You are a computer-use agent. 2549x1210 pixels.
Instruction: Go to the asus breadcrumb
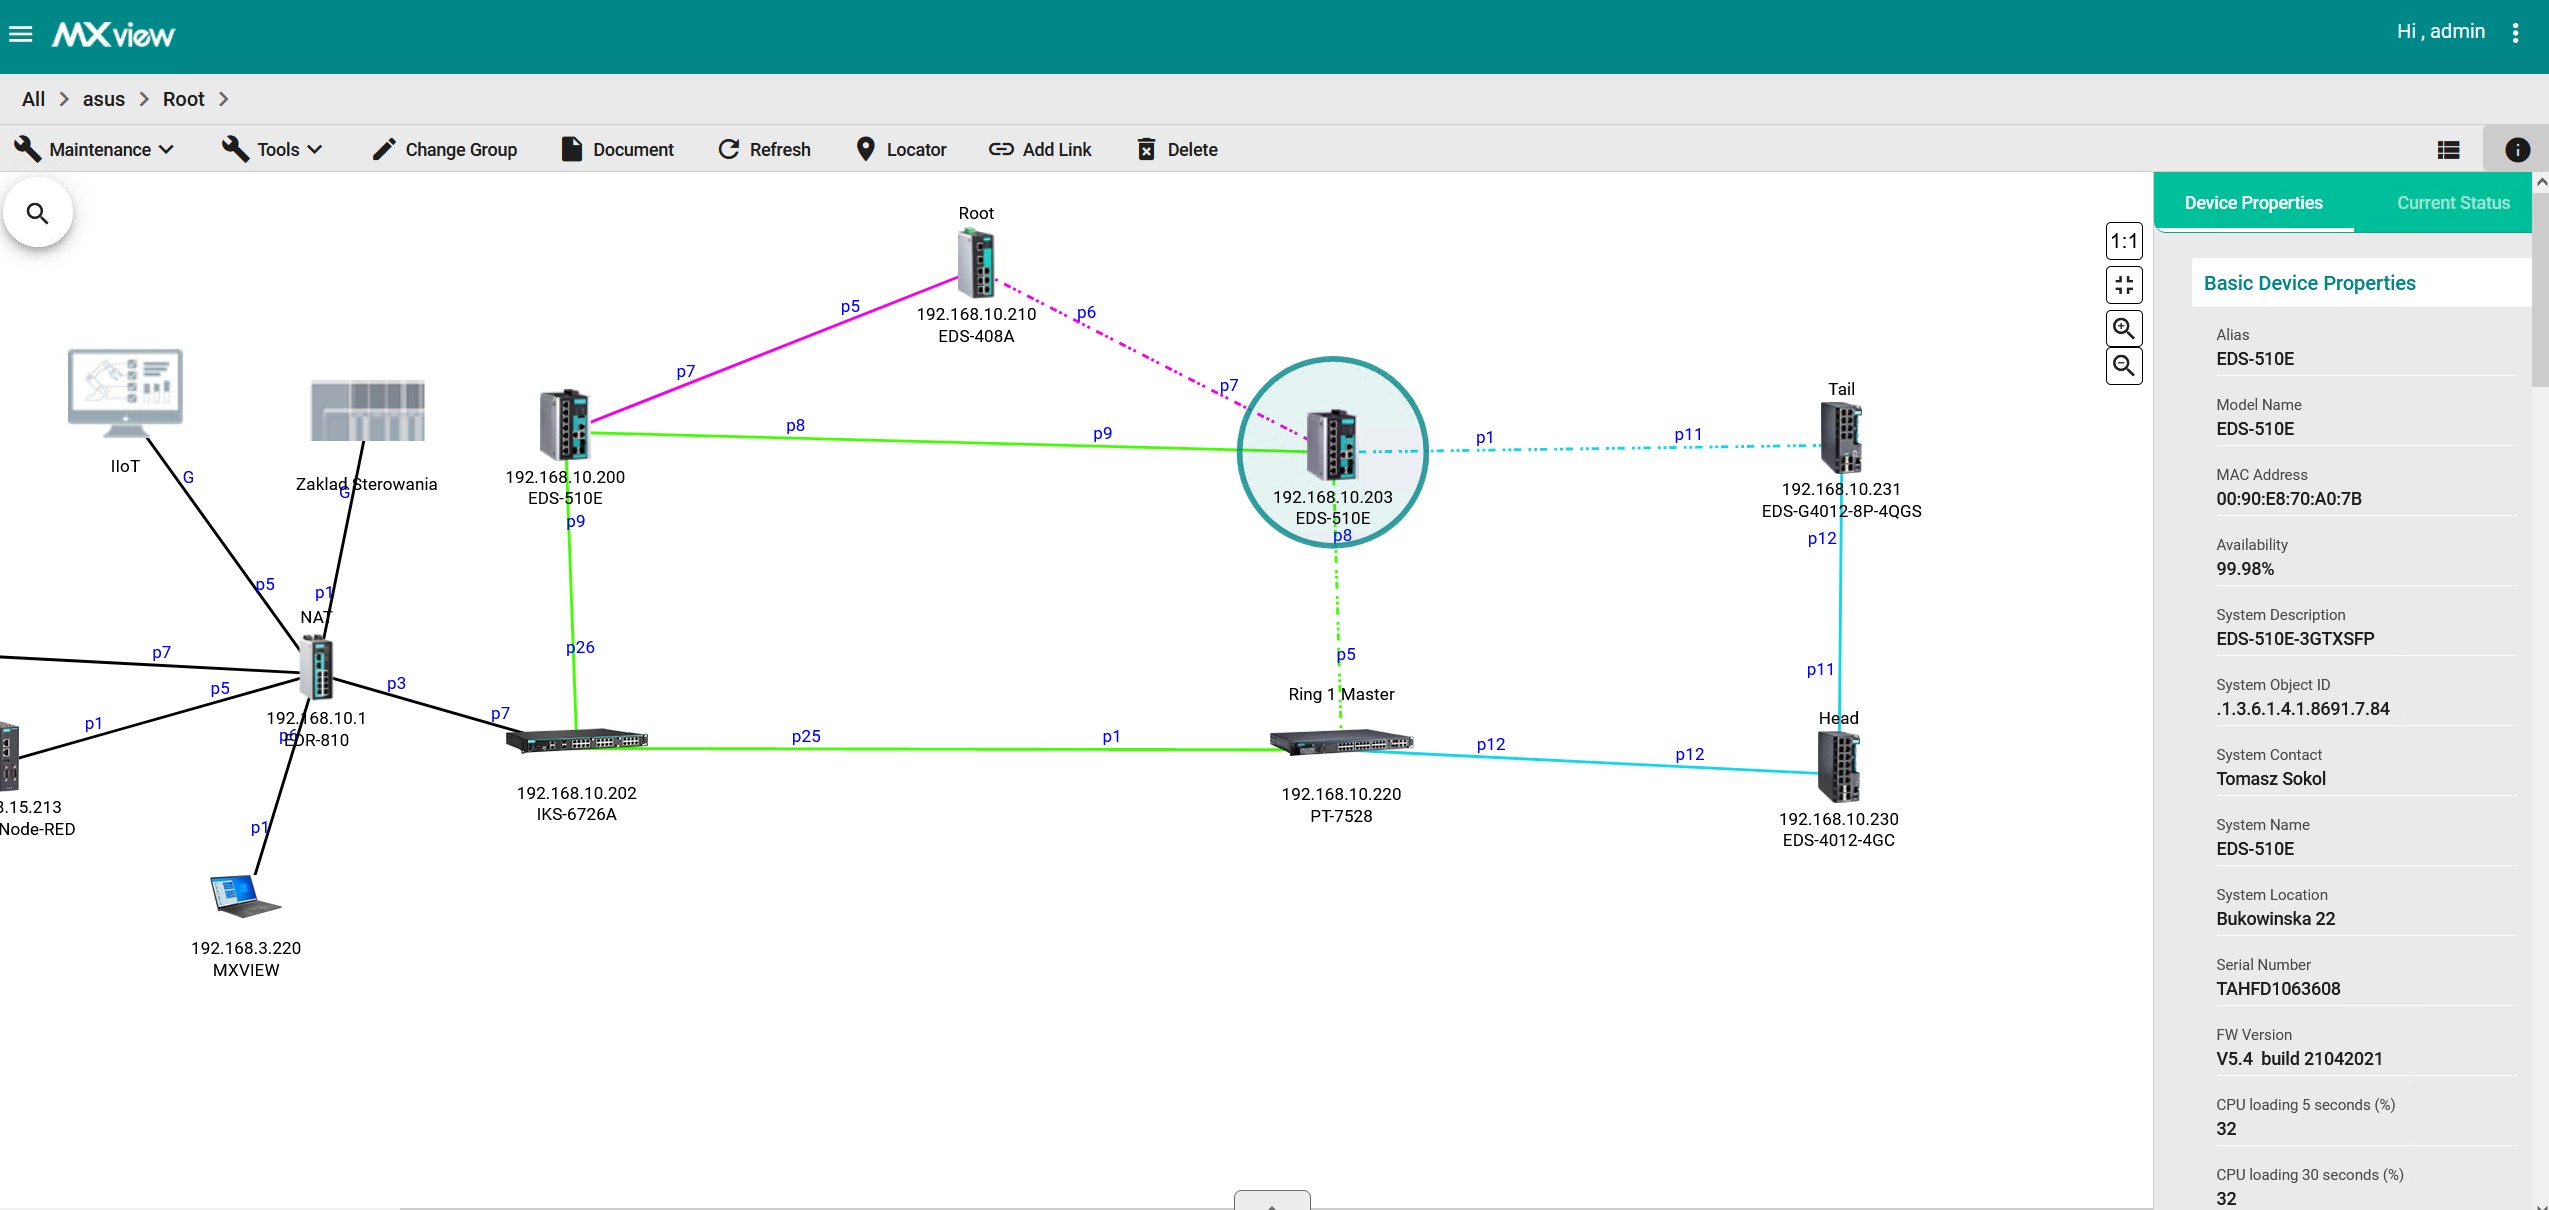coord(104,99)
